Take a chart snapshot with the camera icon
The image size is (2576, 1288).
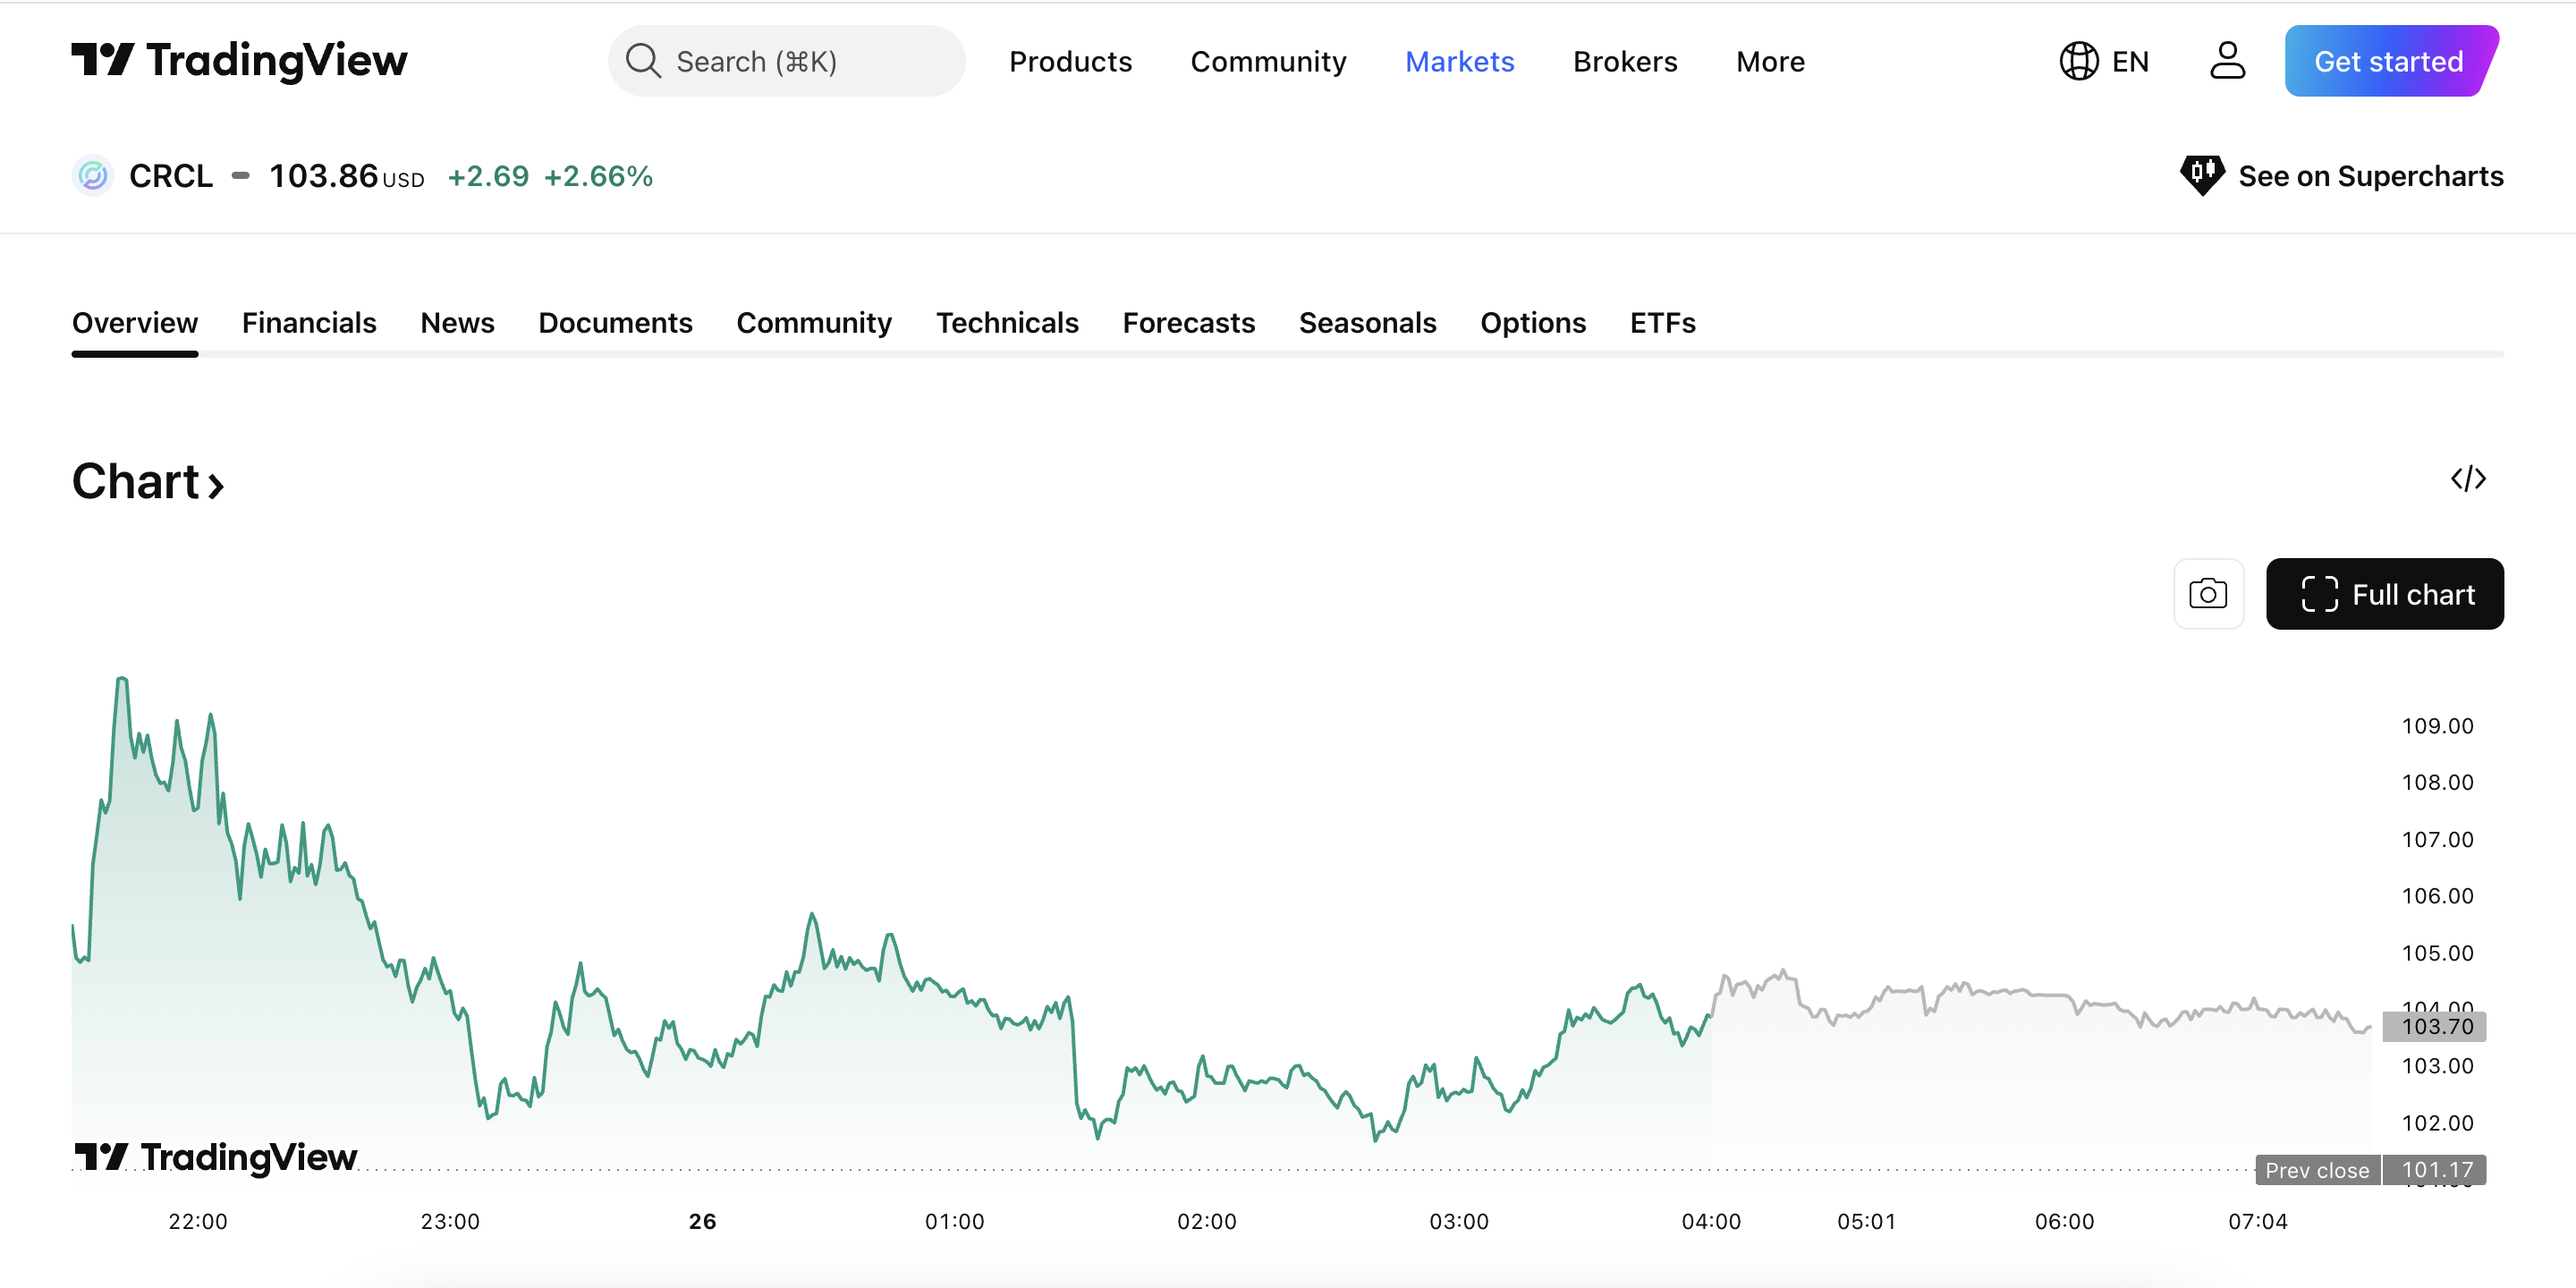2209,593
